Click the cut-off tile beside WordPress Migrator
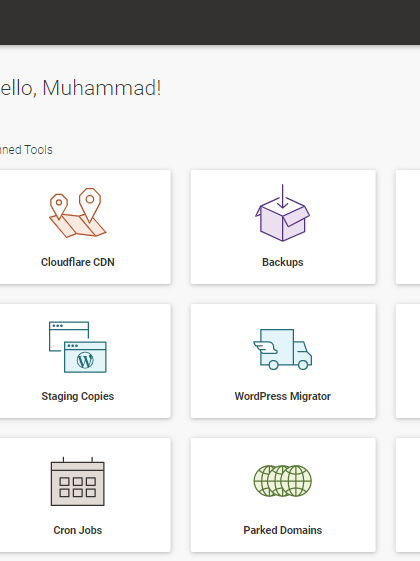420x561 pixels. pos(408,361)
